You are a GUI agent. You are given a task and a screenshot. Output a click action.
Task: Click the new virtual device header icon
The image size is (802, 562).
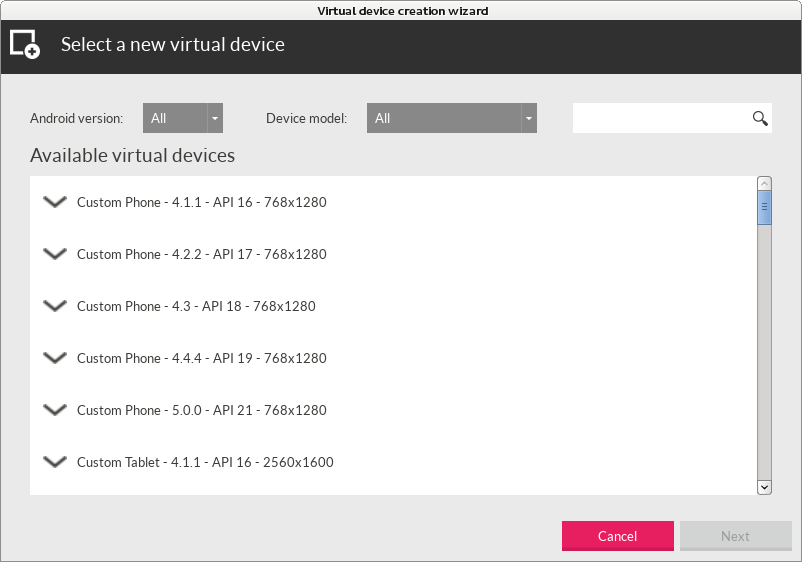25,44
